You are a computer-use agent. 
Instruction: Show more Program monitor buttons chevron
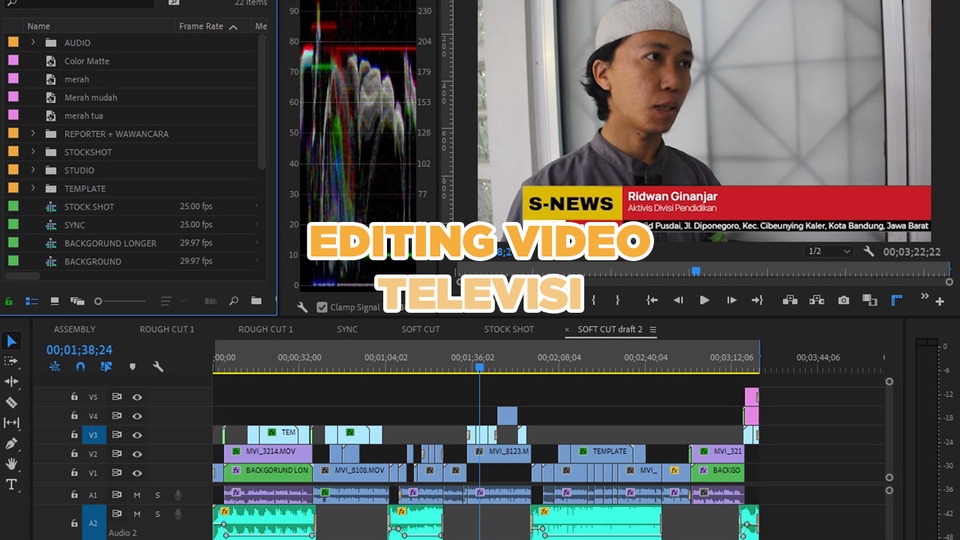pos(924,297)
